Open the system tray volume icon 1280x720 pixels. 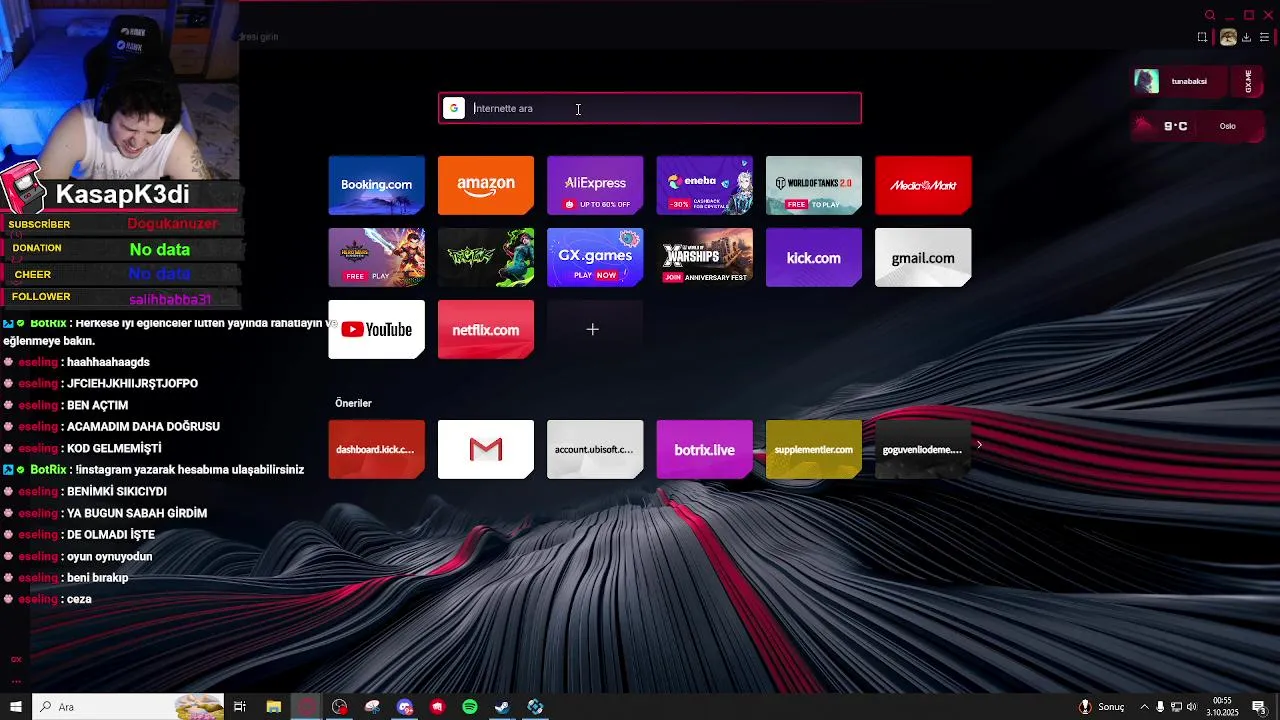(1191, 707)
